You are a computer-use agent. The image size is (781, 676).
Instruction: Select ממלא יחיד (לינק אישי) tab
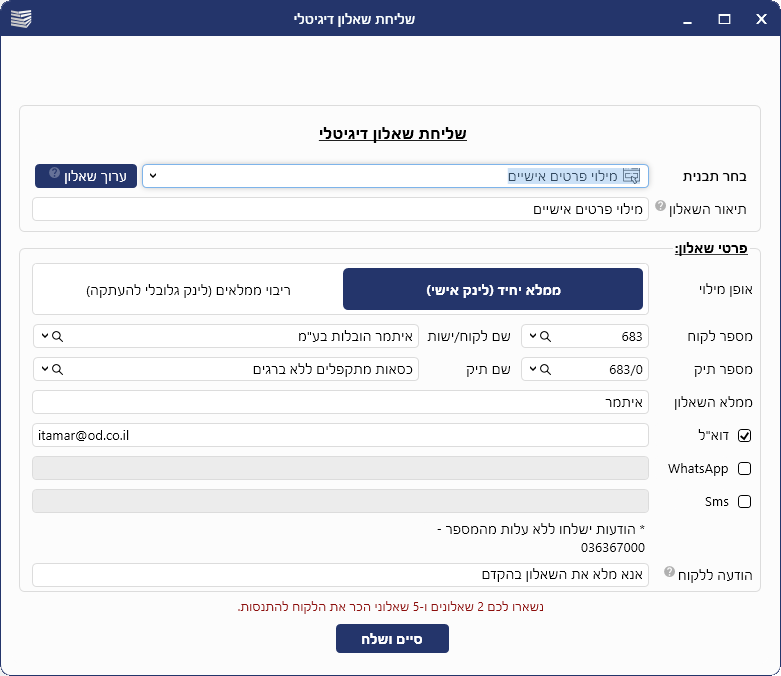coord(493,289)
